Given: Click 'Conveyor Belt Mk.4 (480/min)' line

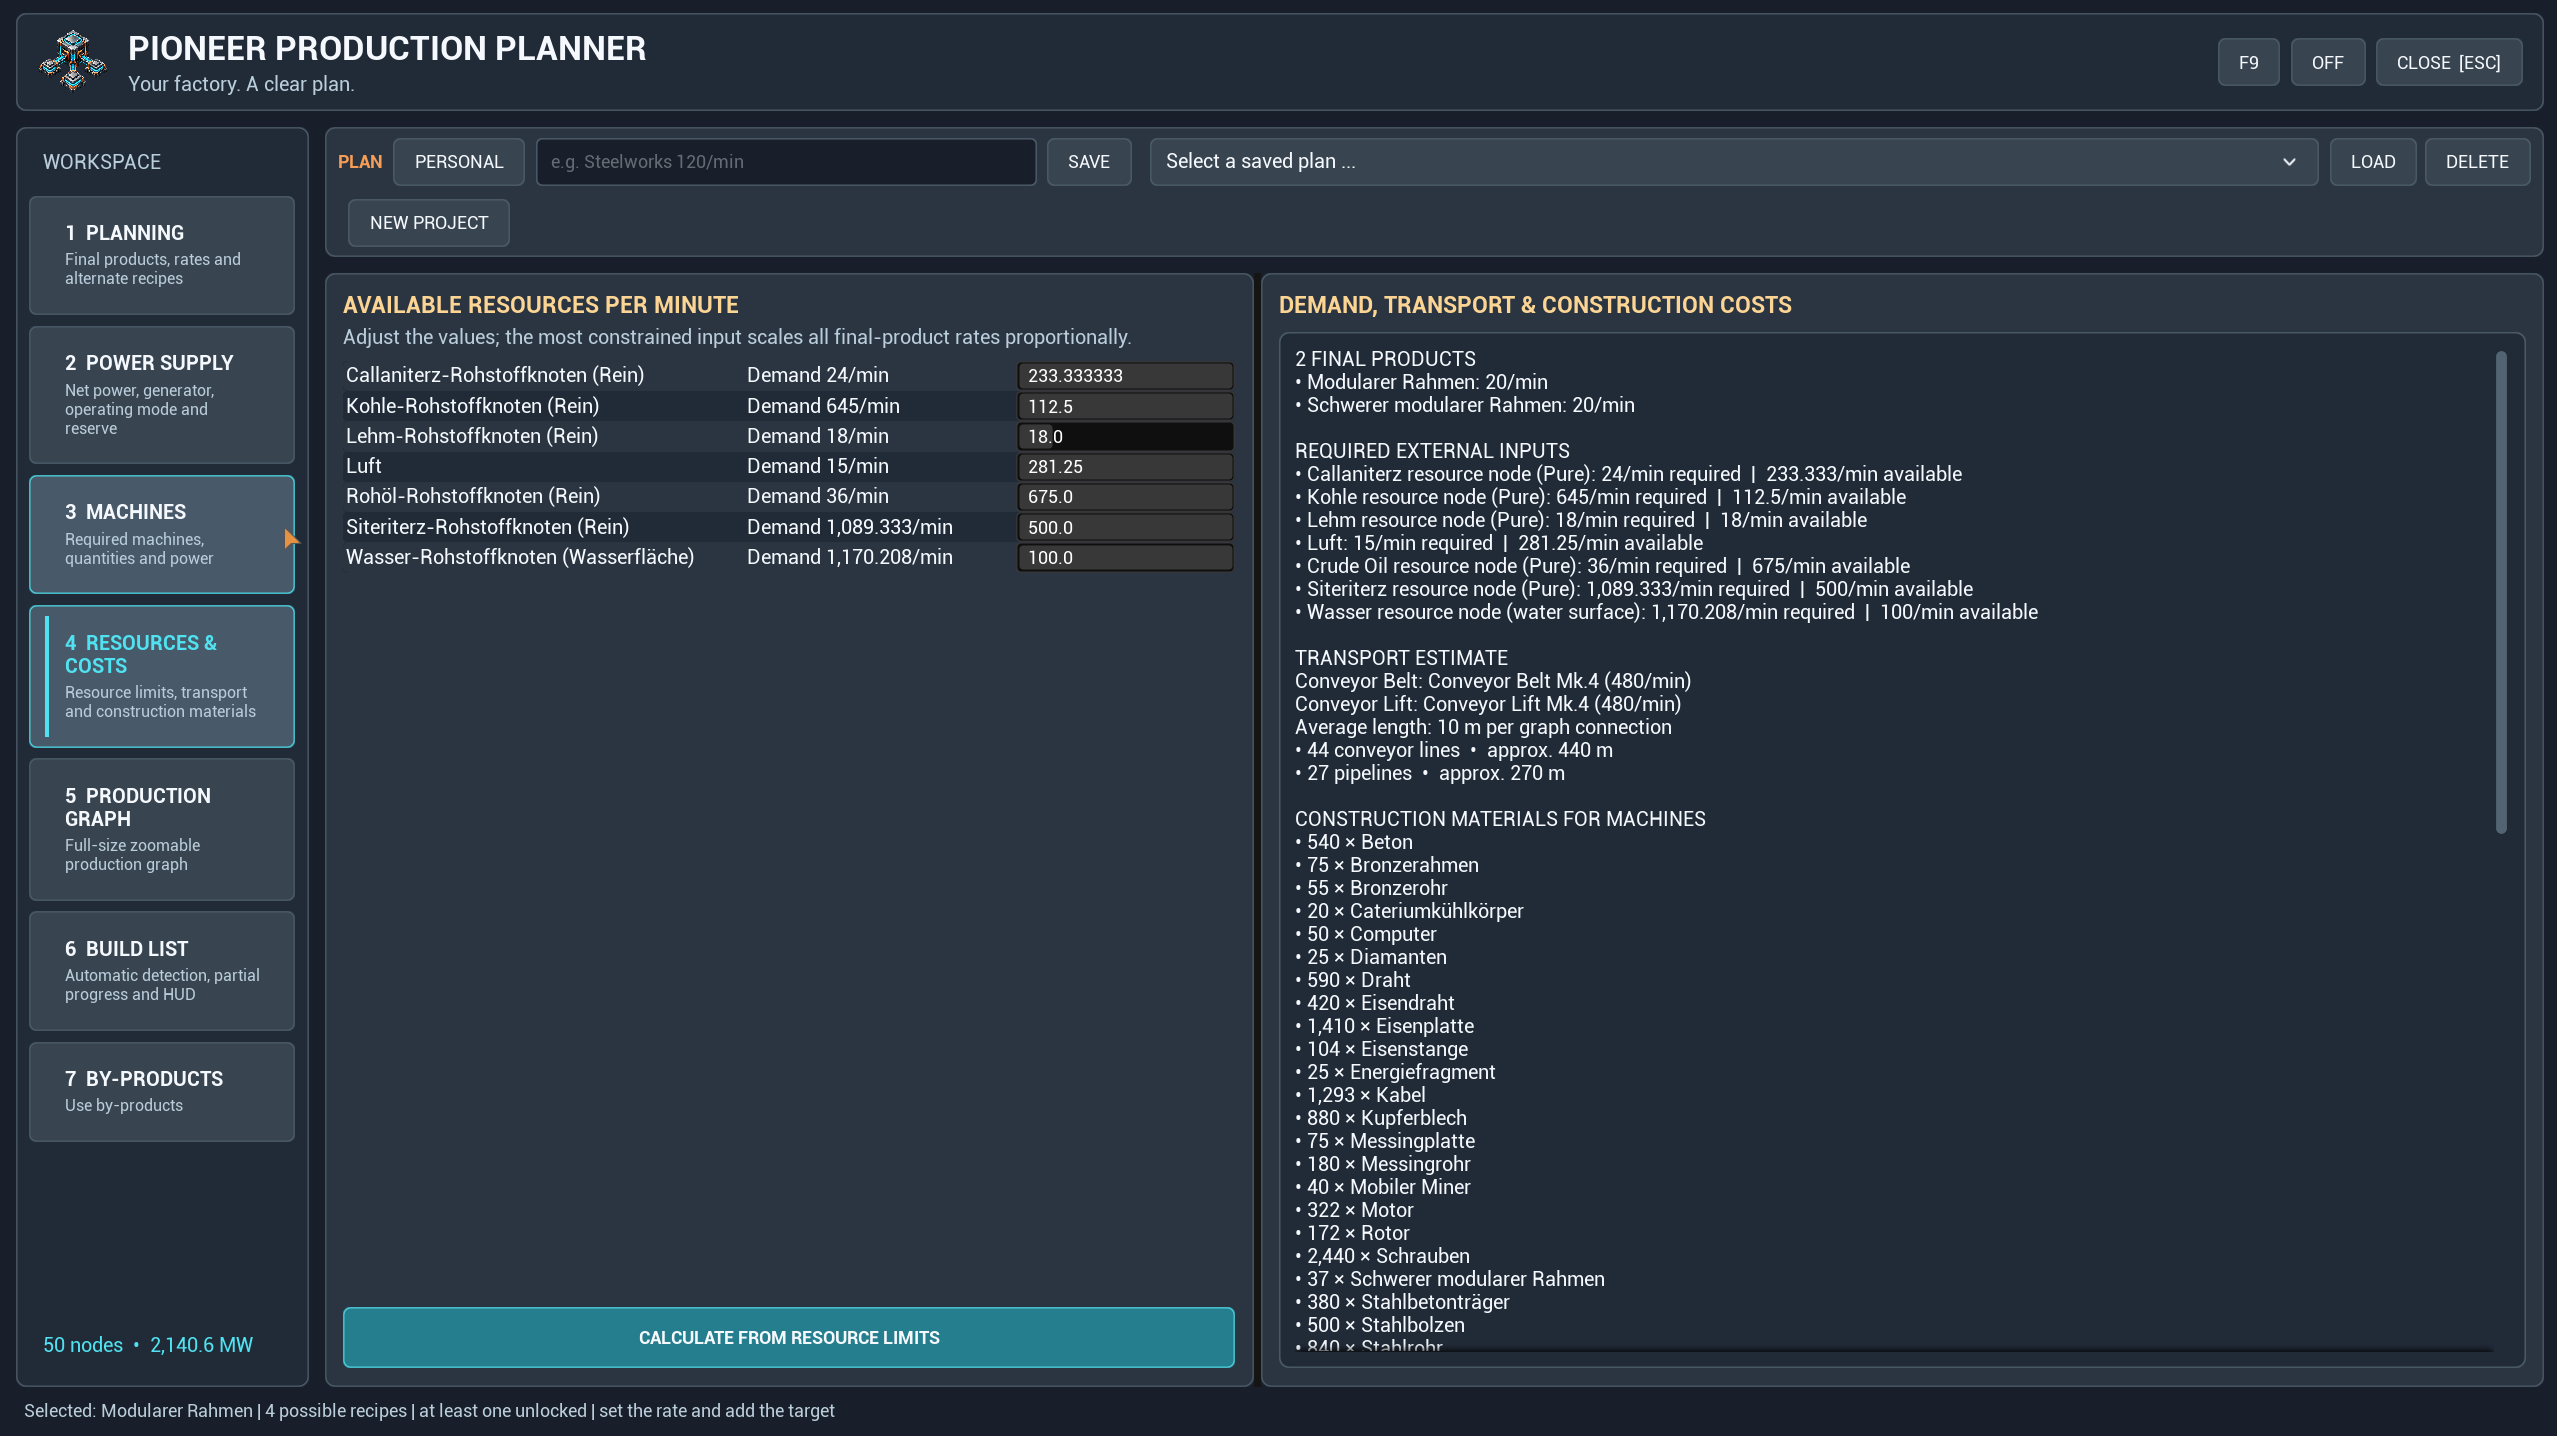Looking at the screenshot, I should coord(1492,681).
